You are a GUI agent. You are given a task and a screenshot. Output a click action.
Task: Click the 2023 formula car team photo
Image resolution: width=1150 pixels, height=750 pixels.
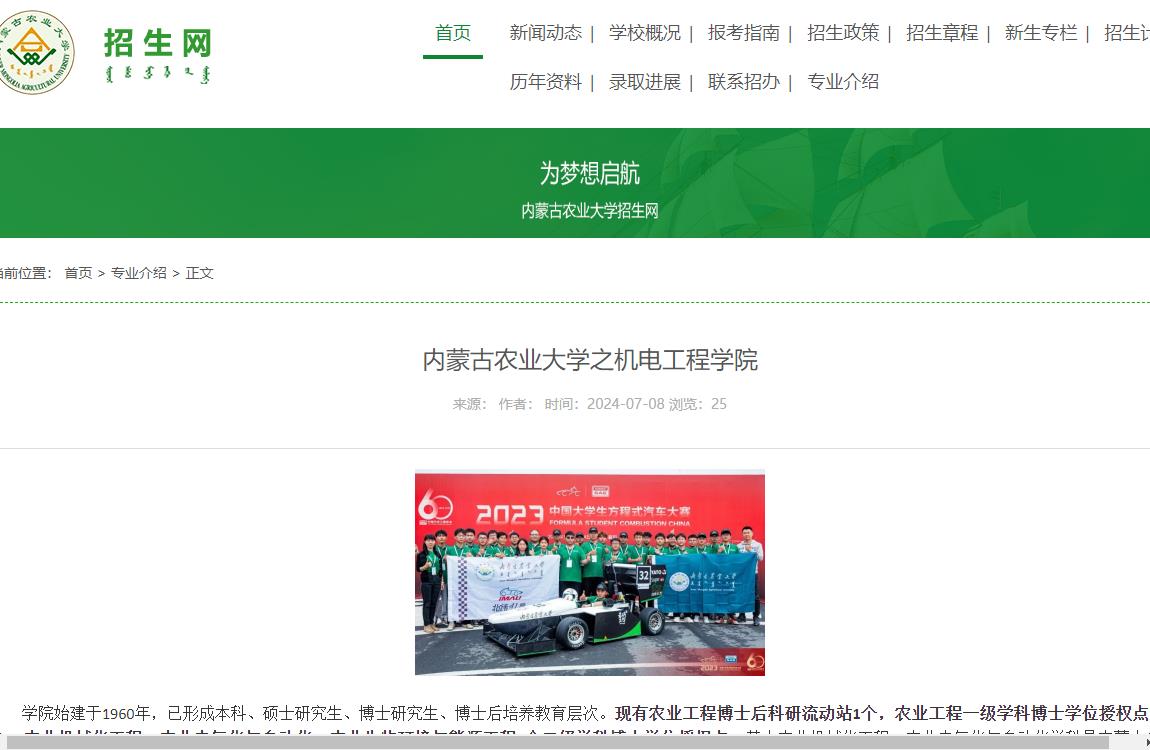(590, 572)
